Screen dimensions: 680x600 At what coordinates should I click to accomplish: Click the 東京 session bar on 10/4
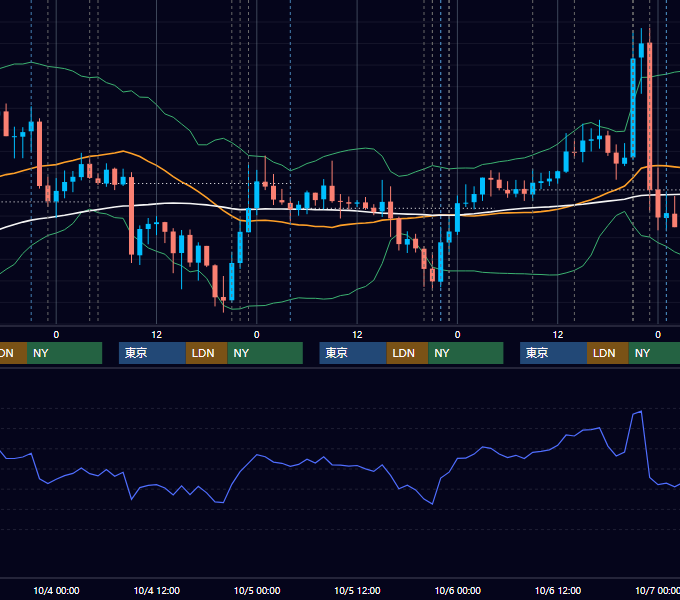[152, 353]
